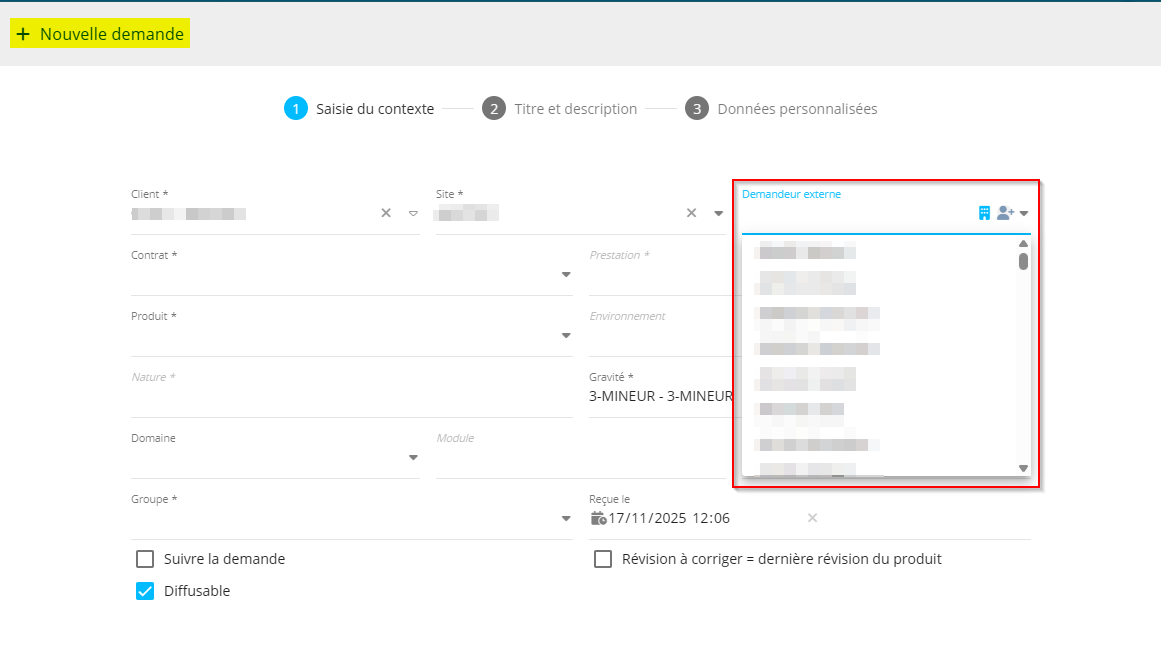
Task: Clear the Site field with its X
Action: (691, 213)
